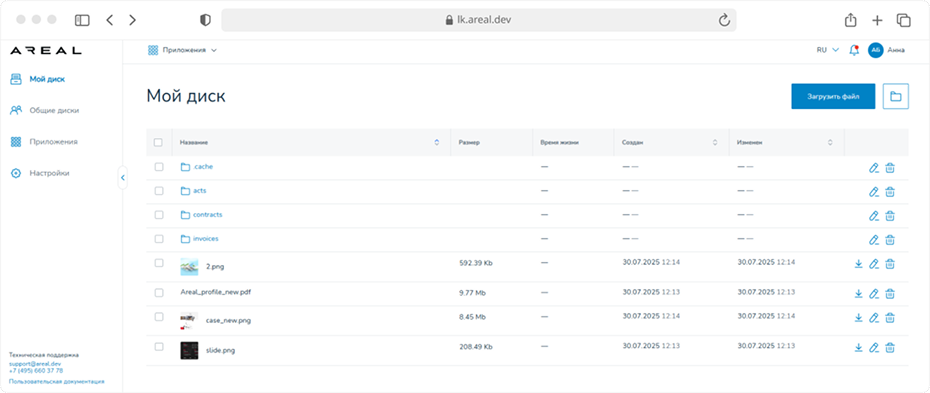
Task: Sort by Создан column arrows
Action: pos(715,142)
